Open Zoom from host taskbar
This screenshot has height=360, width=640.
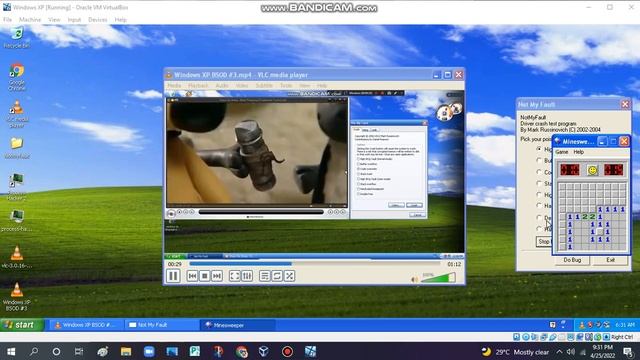point(149,351)
